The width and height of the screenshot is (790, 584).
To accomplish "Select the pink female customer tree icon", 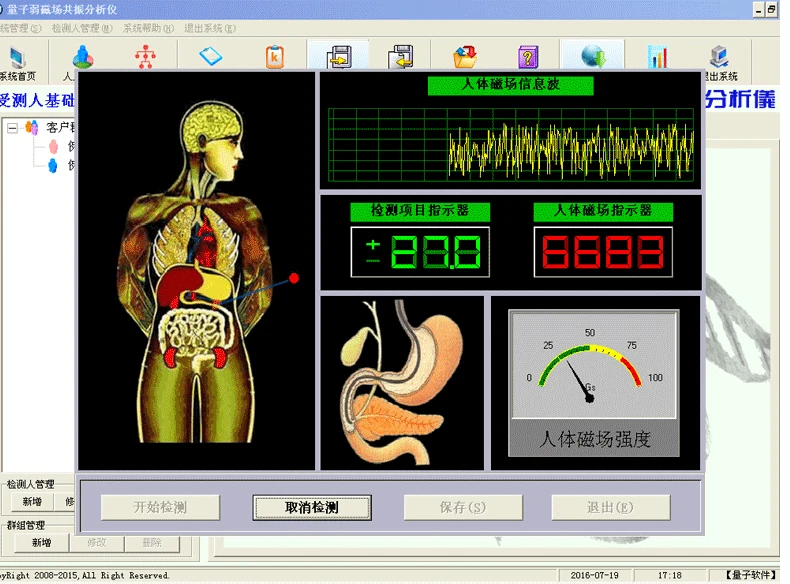I will (53, 147).
